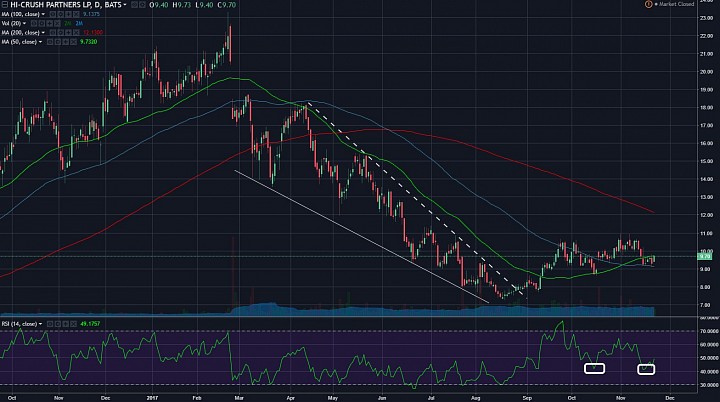Image resolution: width=720 pixels, height=402 pixels.
Task: Click the low price L9.40 readout
Action: (204, 5)
